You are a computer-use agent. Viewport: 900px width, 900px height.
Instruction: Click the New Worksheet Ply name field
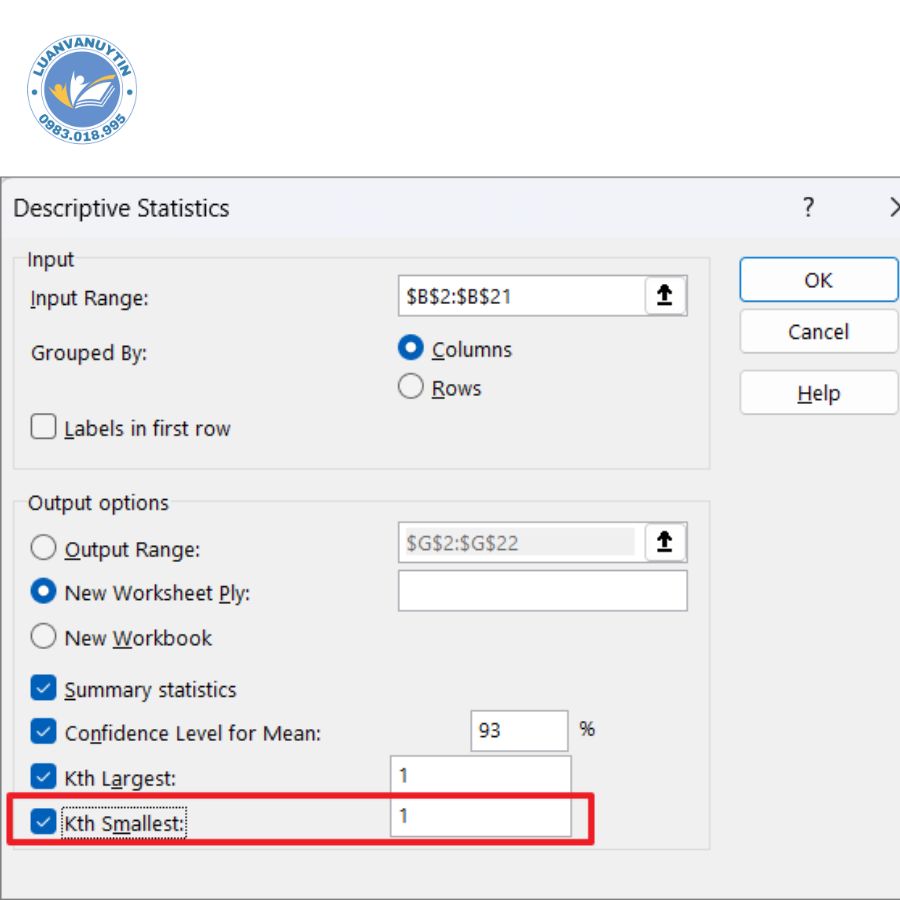coord(542,591)
